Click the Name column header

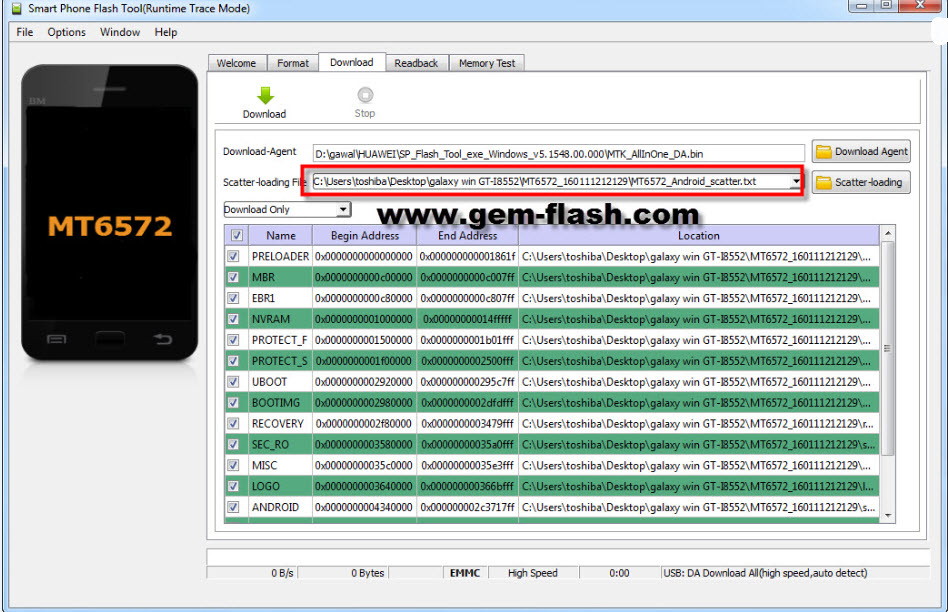pos(281,235)
